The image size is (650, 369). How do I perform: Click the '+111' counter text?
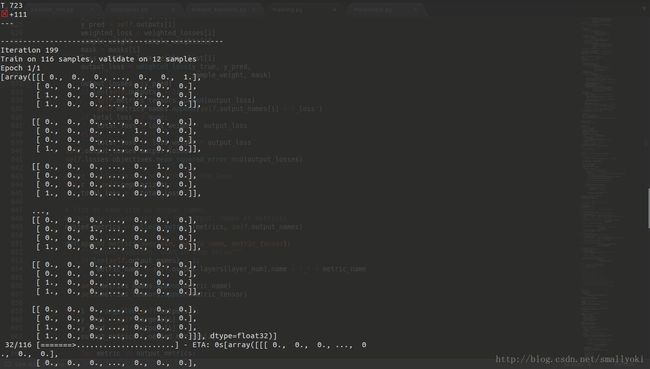pyautogui.click(x=18, y=15)
